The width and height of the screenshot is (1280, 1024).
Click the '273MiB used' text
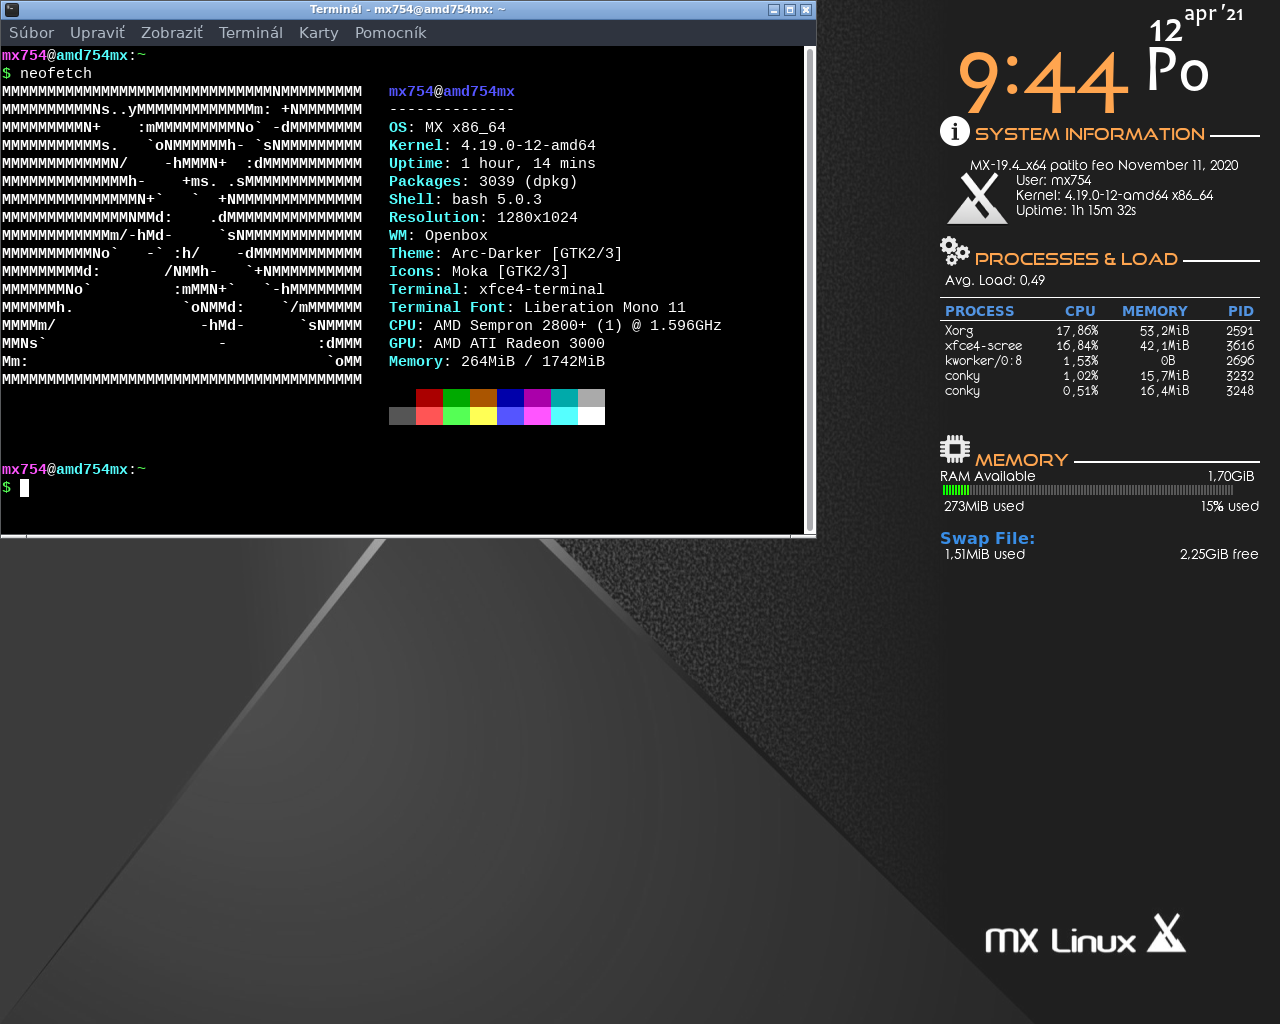coord(984,506)
